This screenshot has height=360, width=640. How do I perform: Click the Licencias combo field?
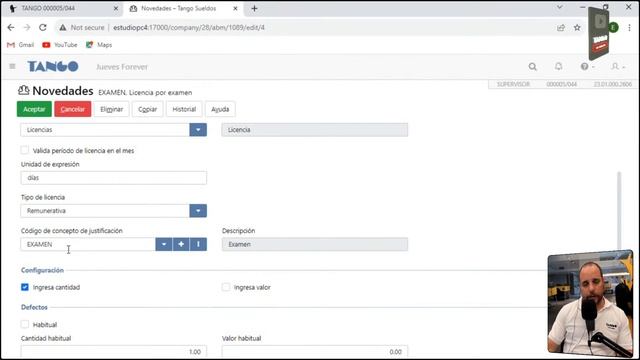[x=105, y=130]
